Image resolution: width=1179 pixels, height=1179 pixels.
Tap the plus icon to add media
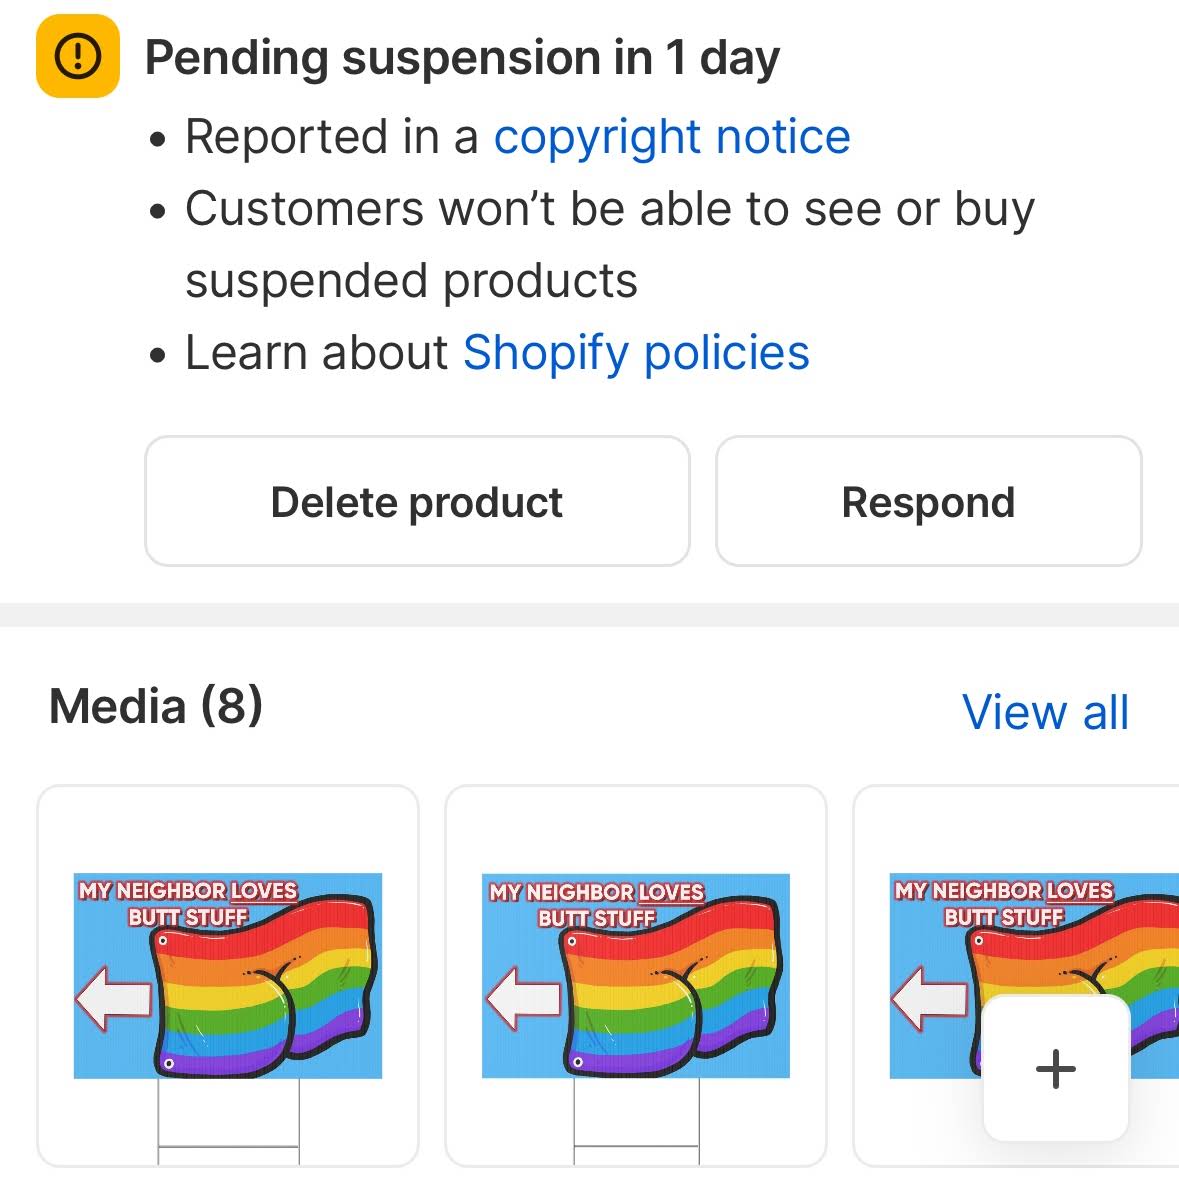pos(1056,1069)
